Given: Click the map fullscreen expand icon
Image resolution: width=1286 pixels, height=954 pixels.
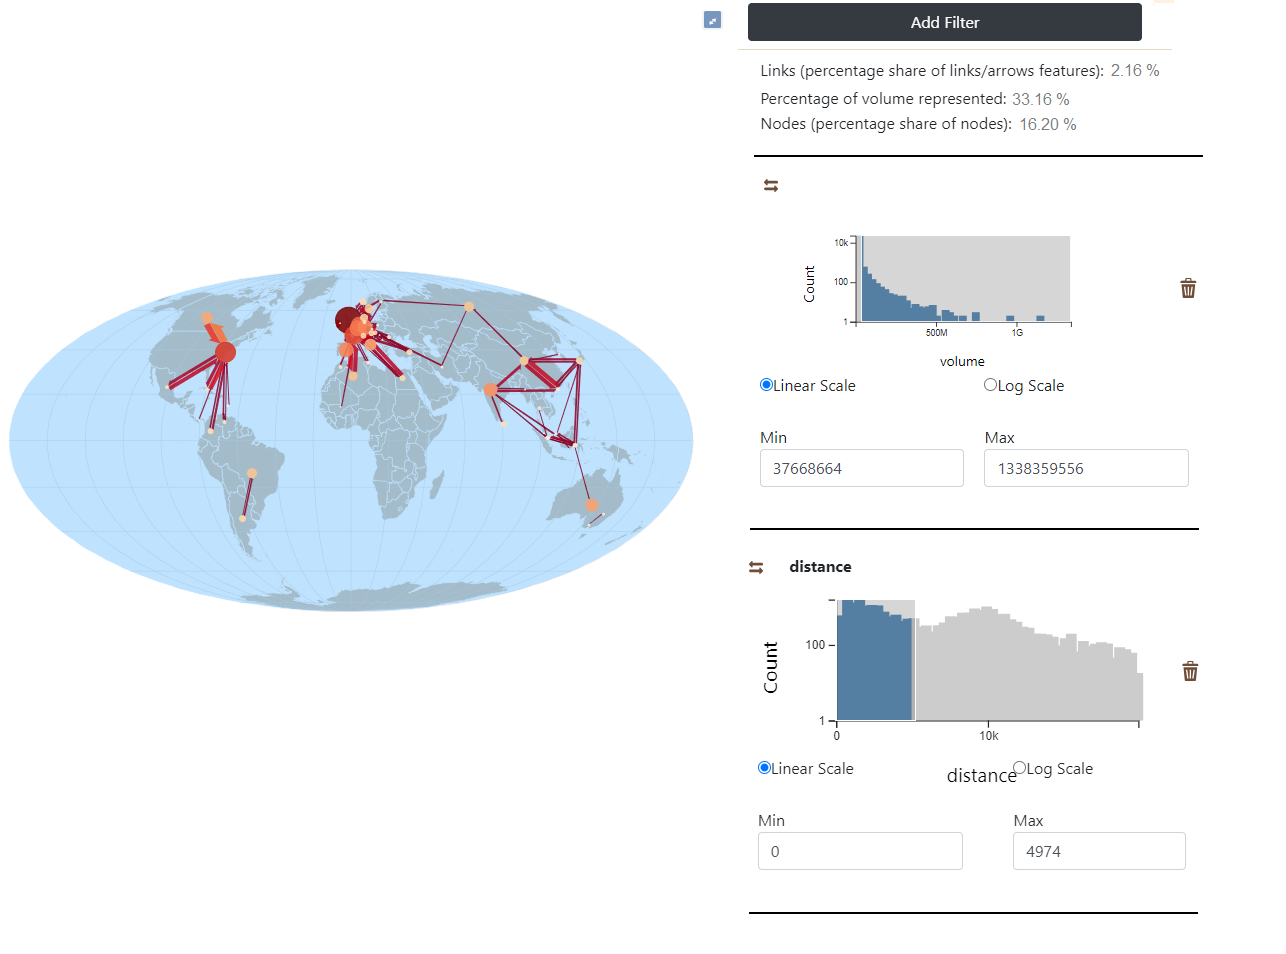Looking at the screenshot, I should 712,20.
